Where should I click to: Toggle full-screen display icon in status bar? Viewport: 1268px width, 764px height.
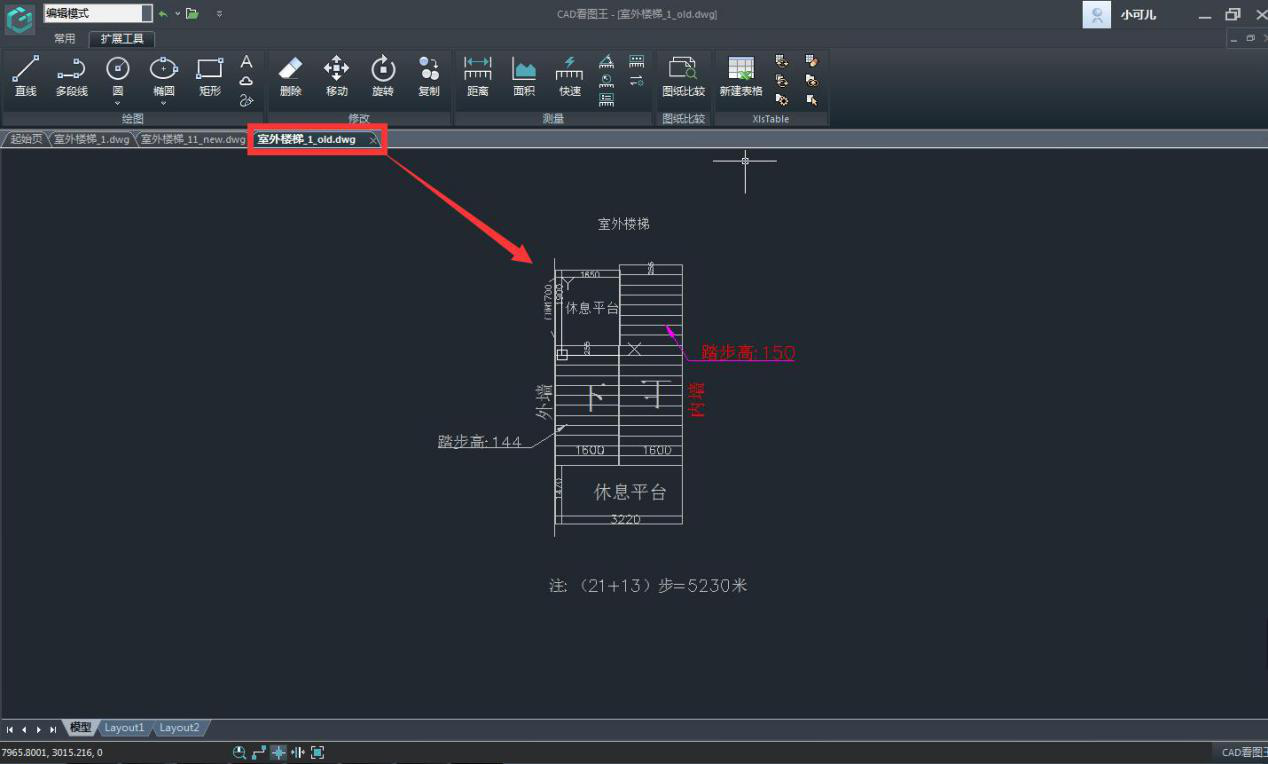point(318,753)
